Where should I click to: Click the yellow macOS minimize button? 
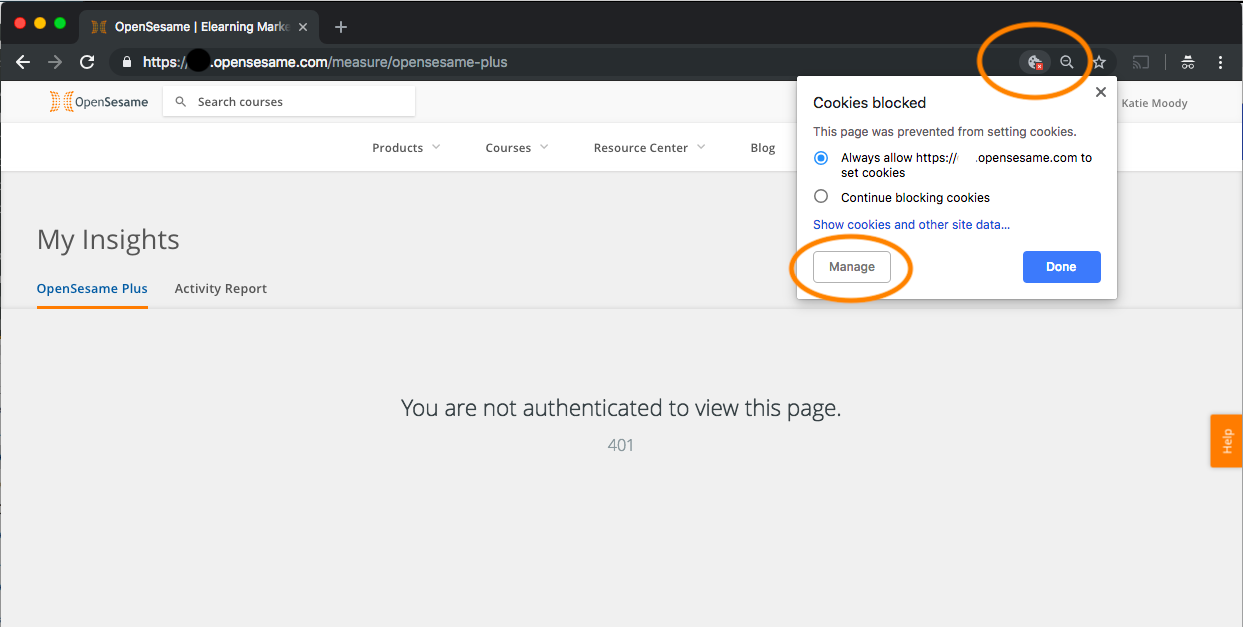(40, 23)
